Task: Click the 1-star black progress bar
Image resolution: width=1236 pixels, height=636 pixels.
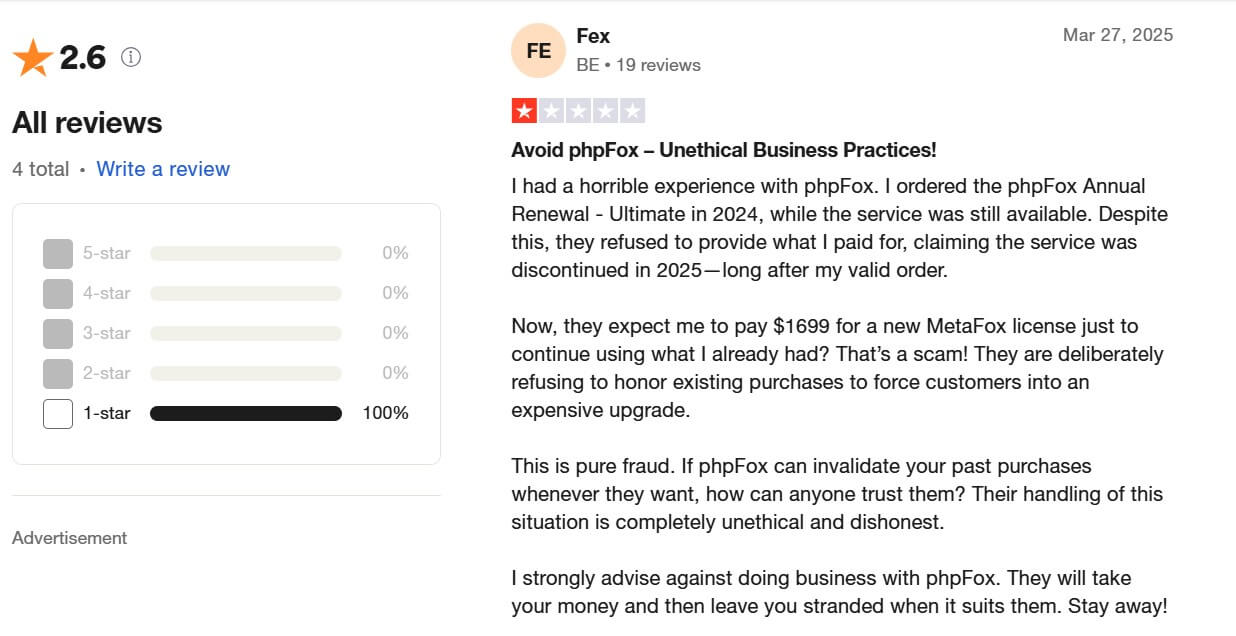Action: (x=246, y=413)
